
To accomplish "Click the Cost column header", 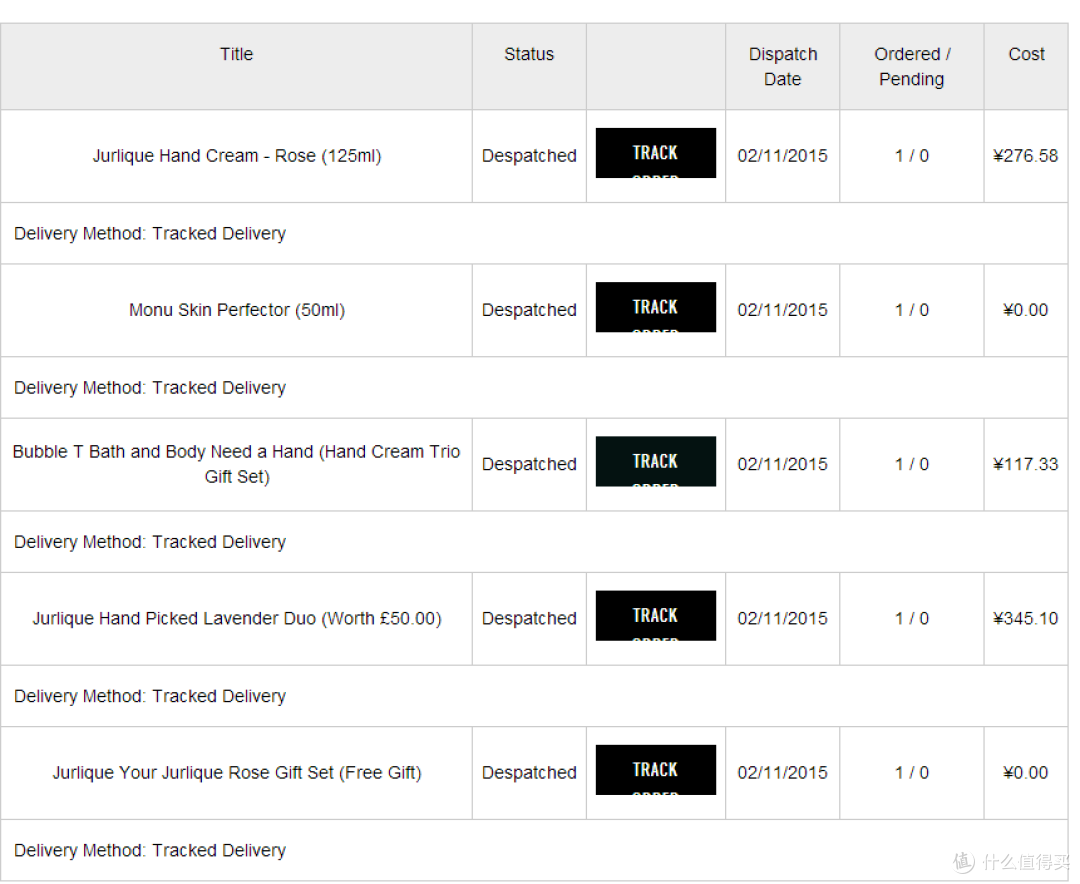I will (1026, 54).
